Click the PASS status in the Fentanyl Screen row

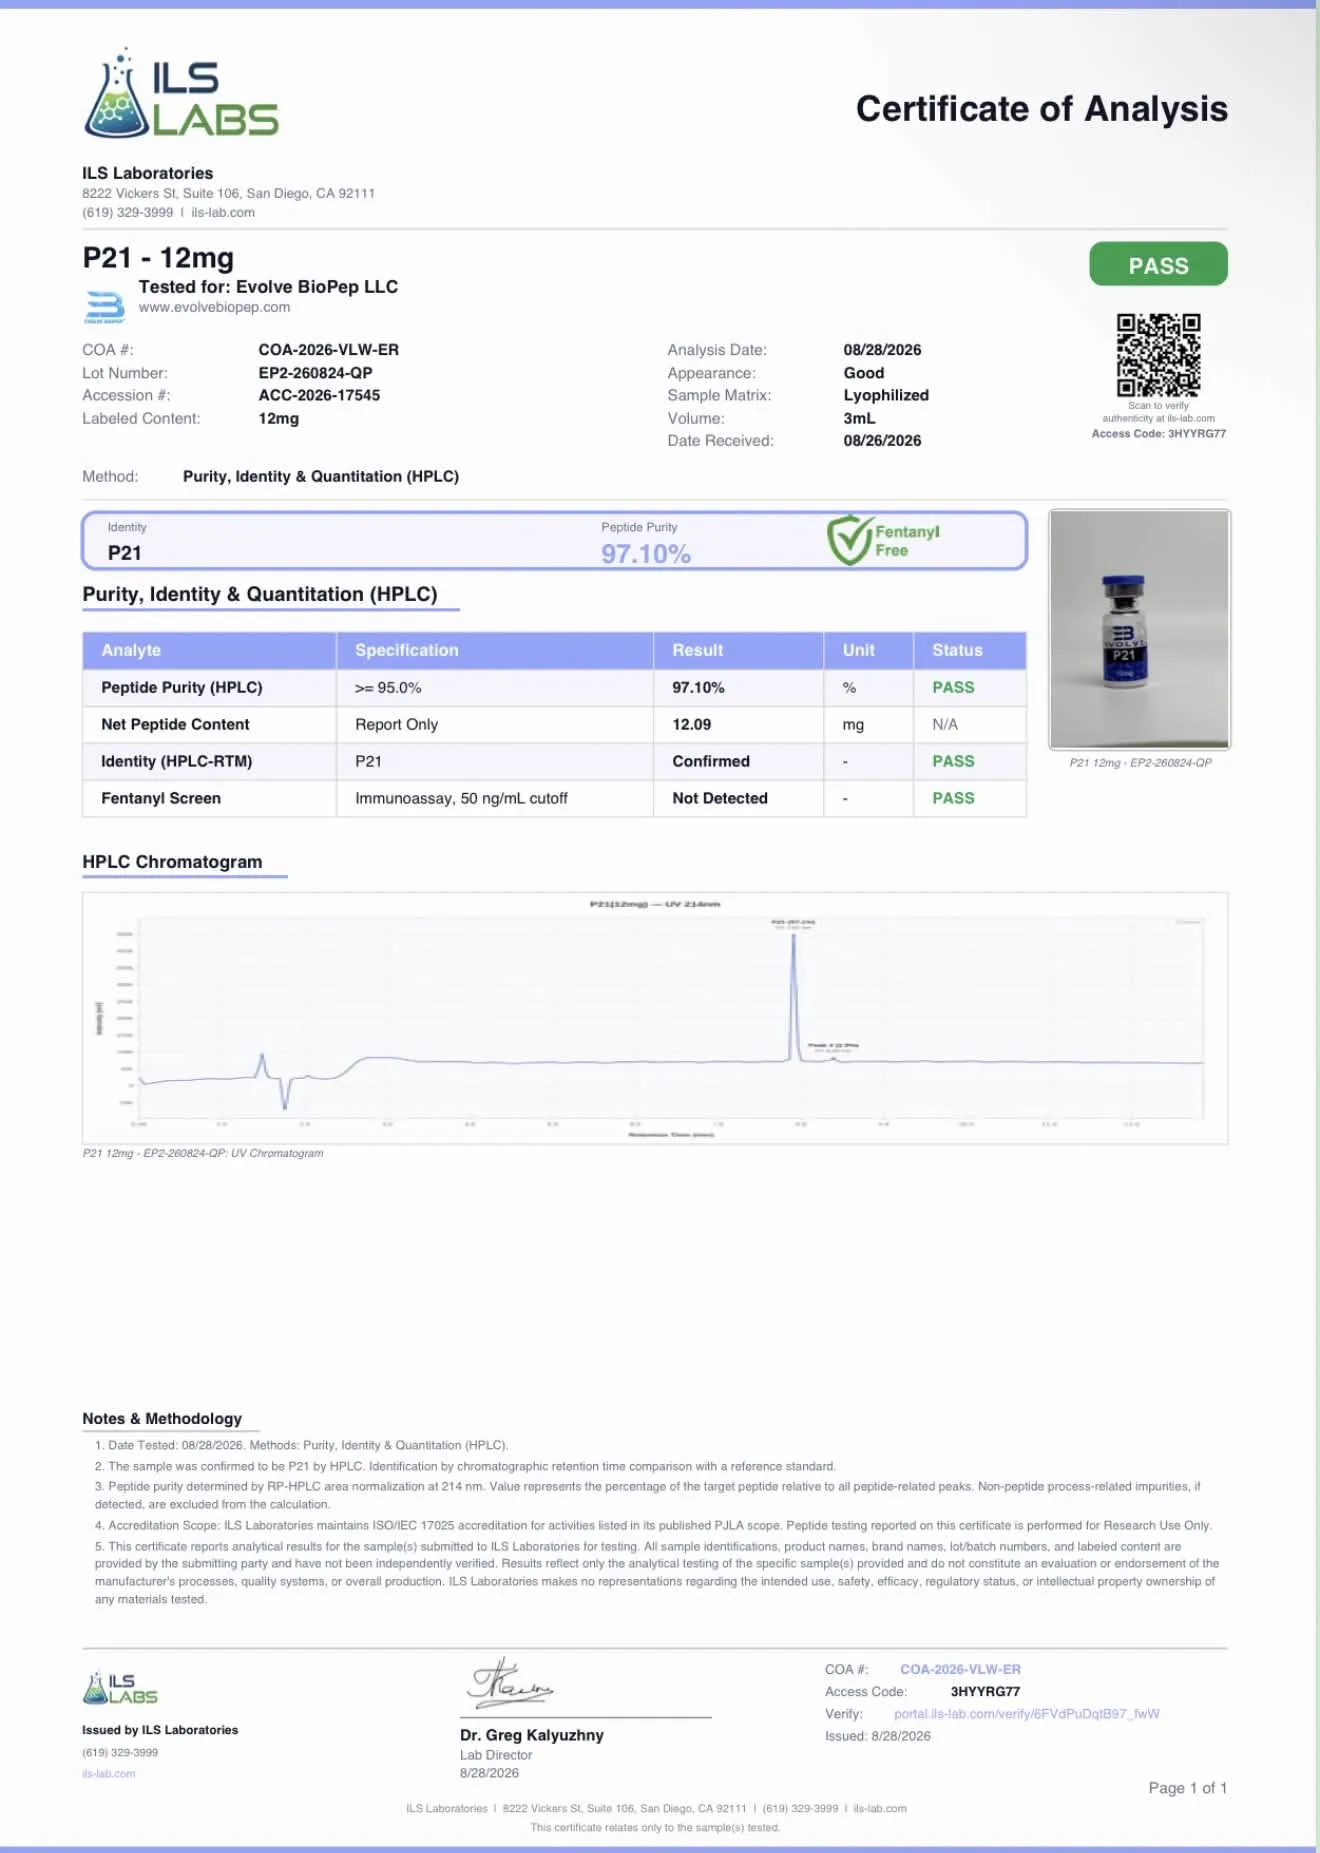click(953, 798)
